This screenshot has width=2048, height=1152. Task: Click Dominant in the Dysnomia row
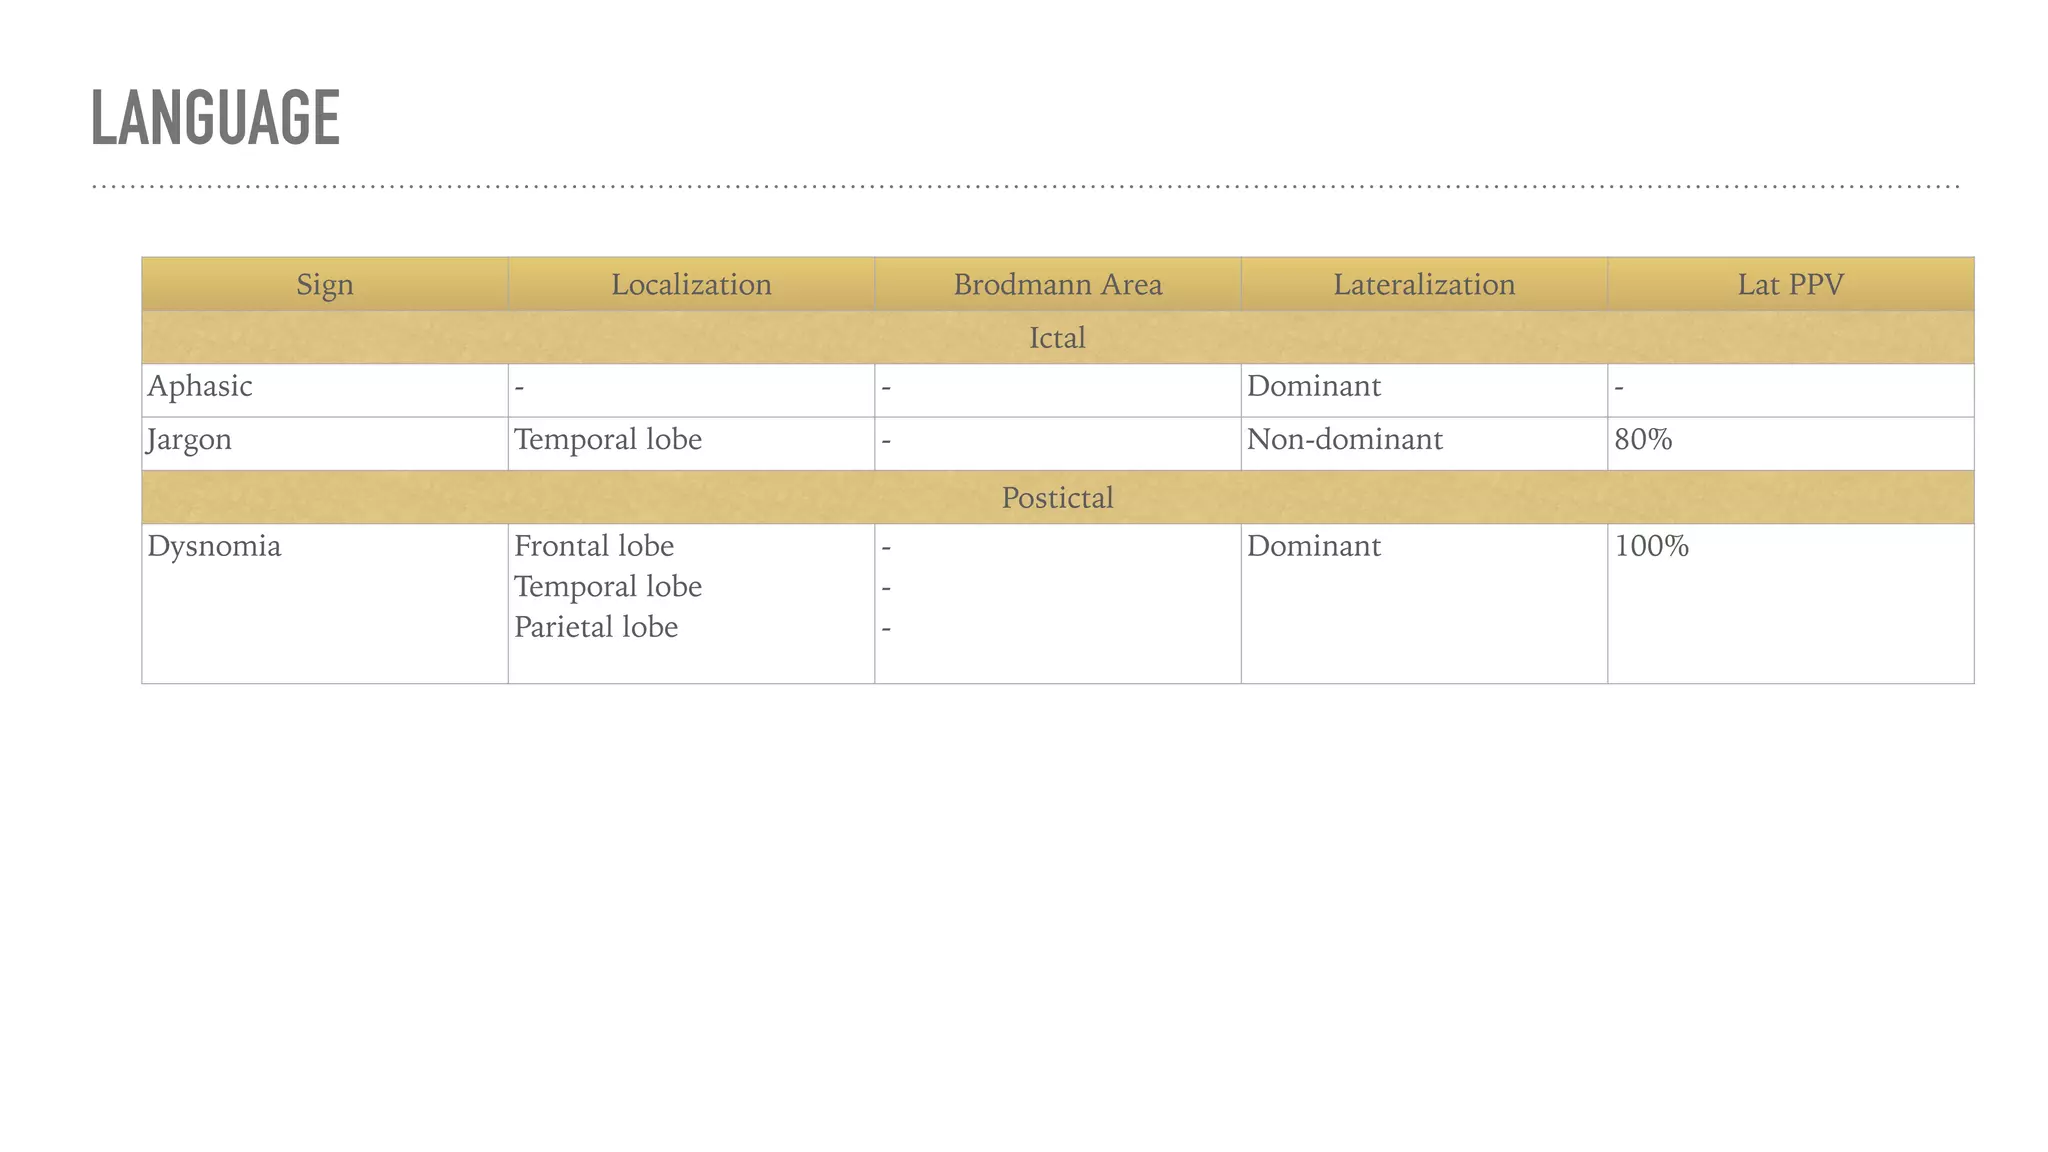1313,547
